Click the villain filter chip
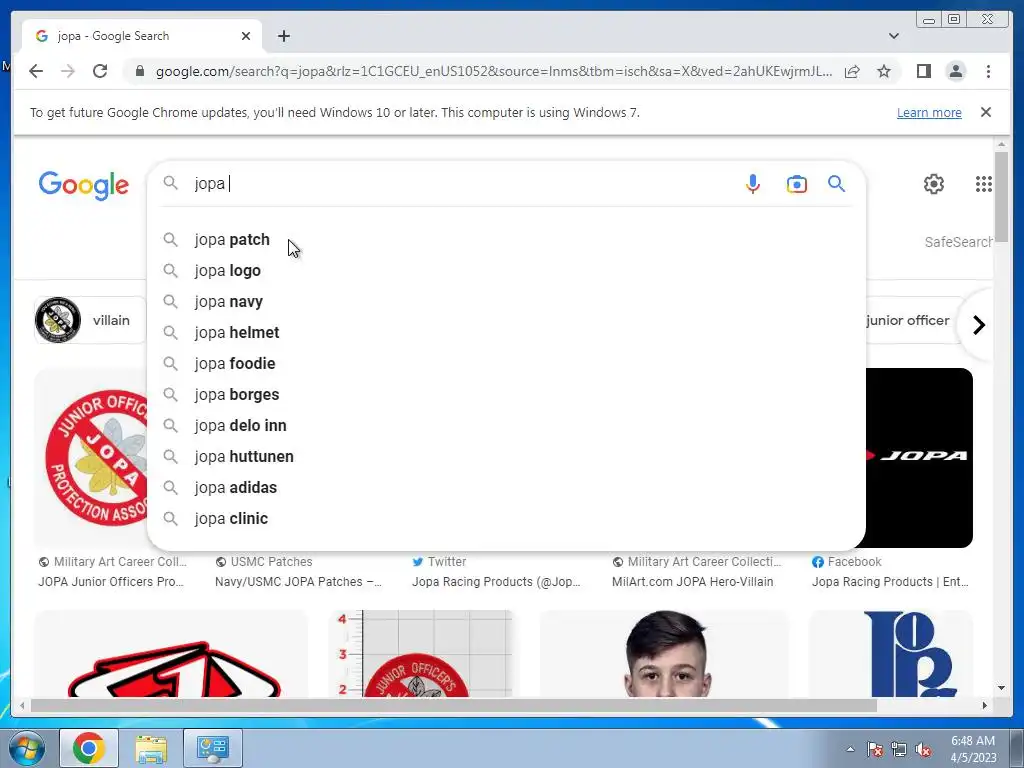 click(91, 320)
